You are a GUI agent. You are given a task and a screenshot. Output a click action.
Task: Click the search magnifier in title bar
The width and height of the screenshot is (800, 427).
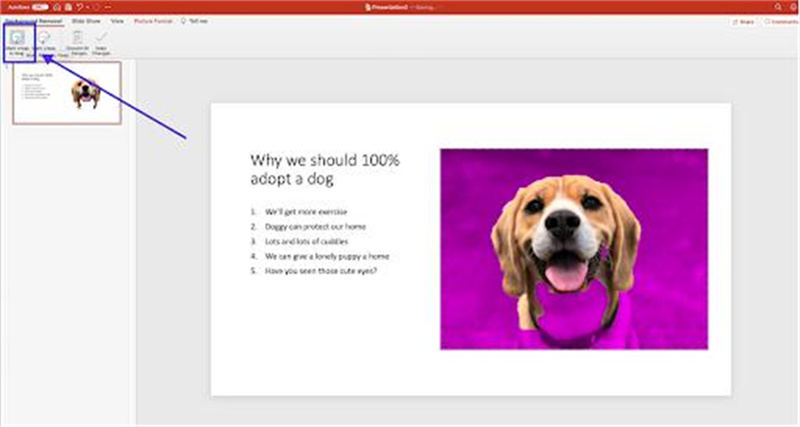[778, 7]
